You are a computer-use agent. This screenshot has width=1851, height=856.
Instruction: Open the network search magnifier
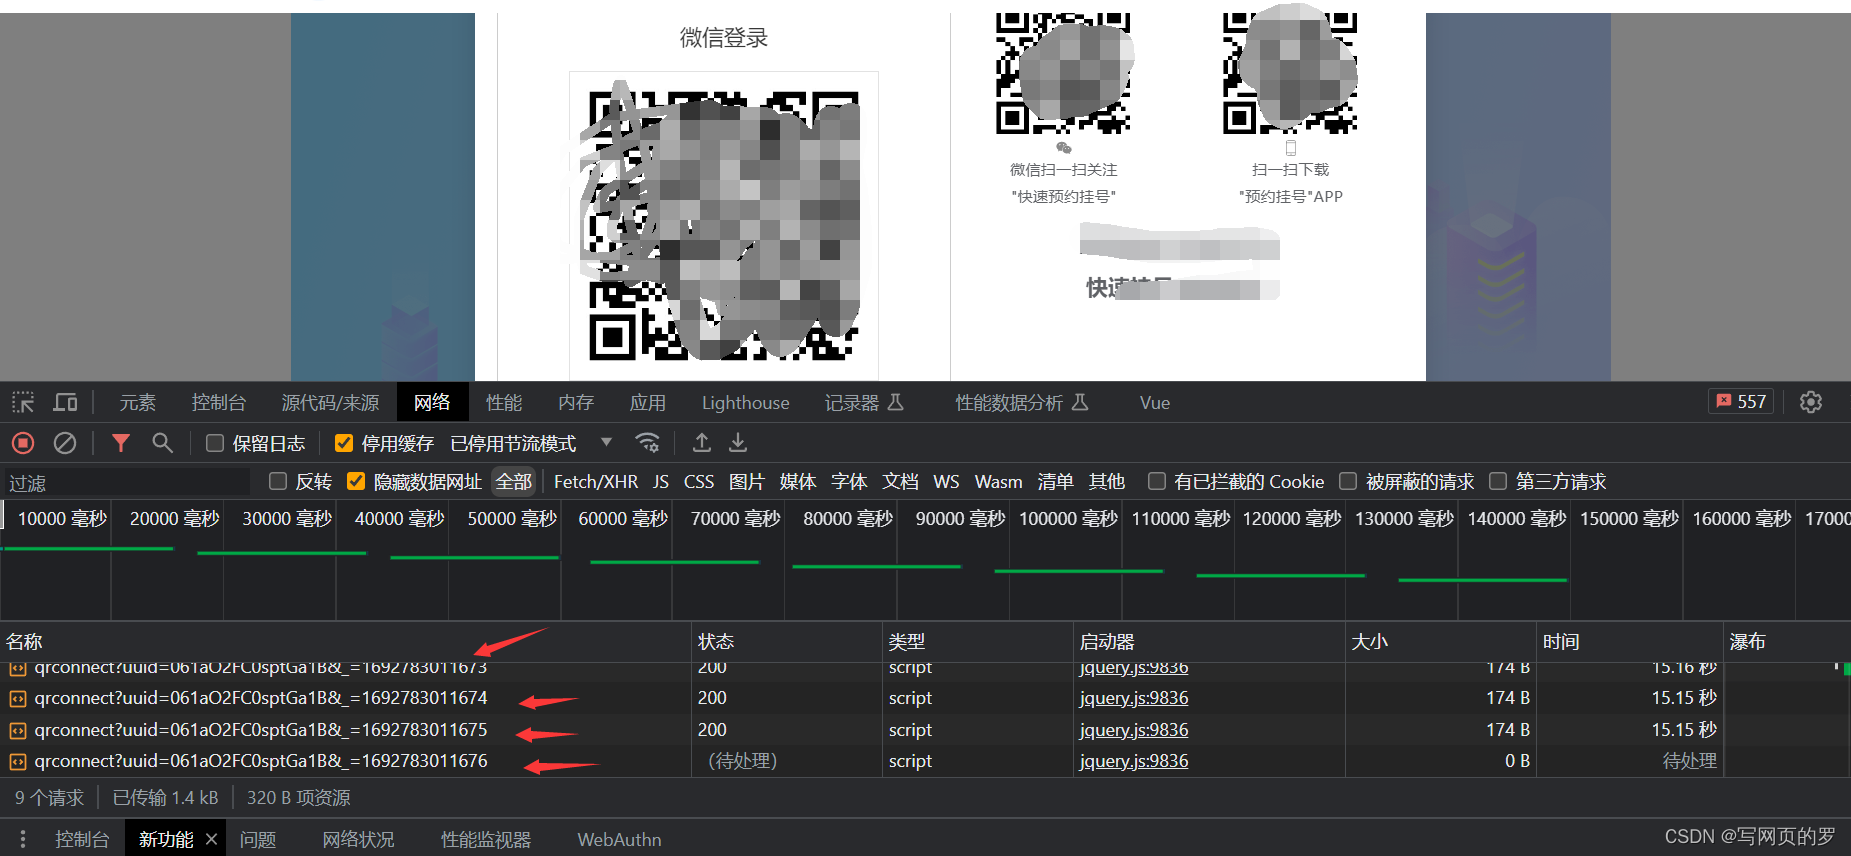(162, 442)
